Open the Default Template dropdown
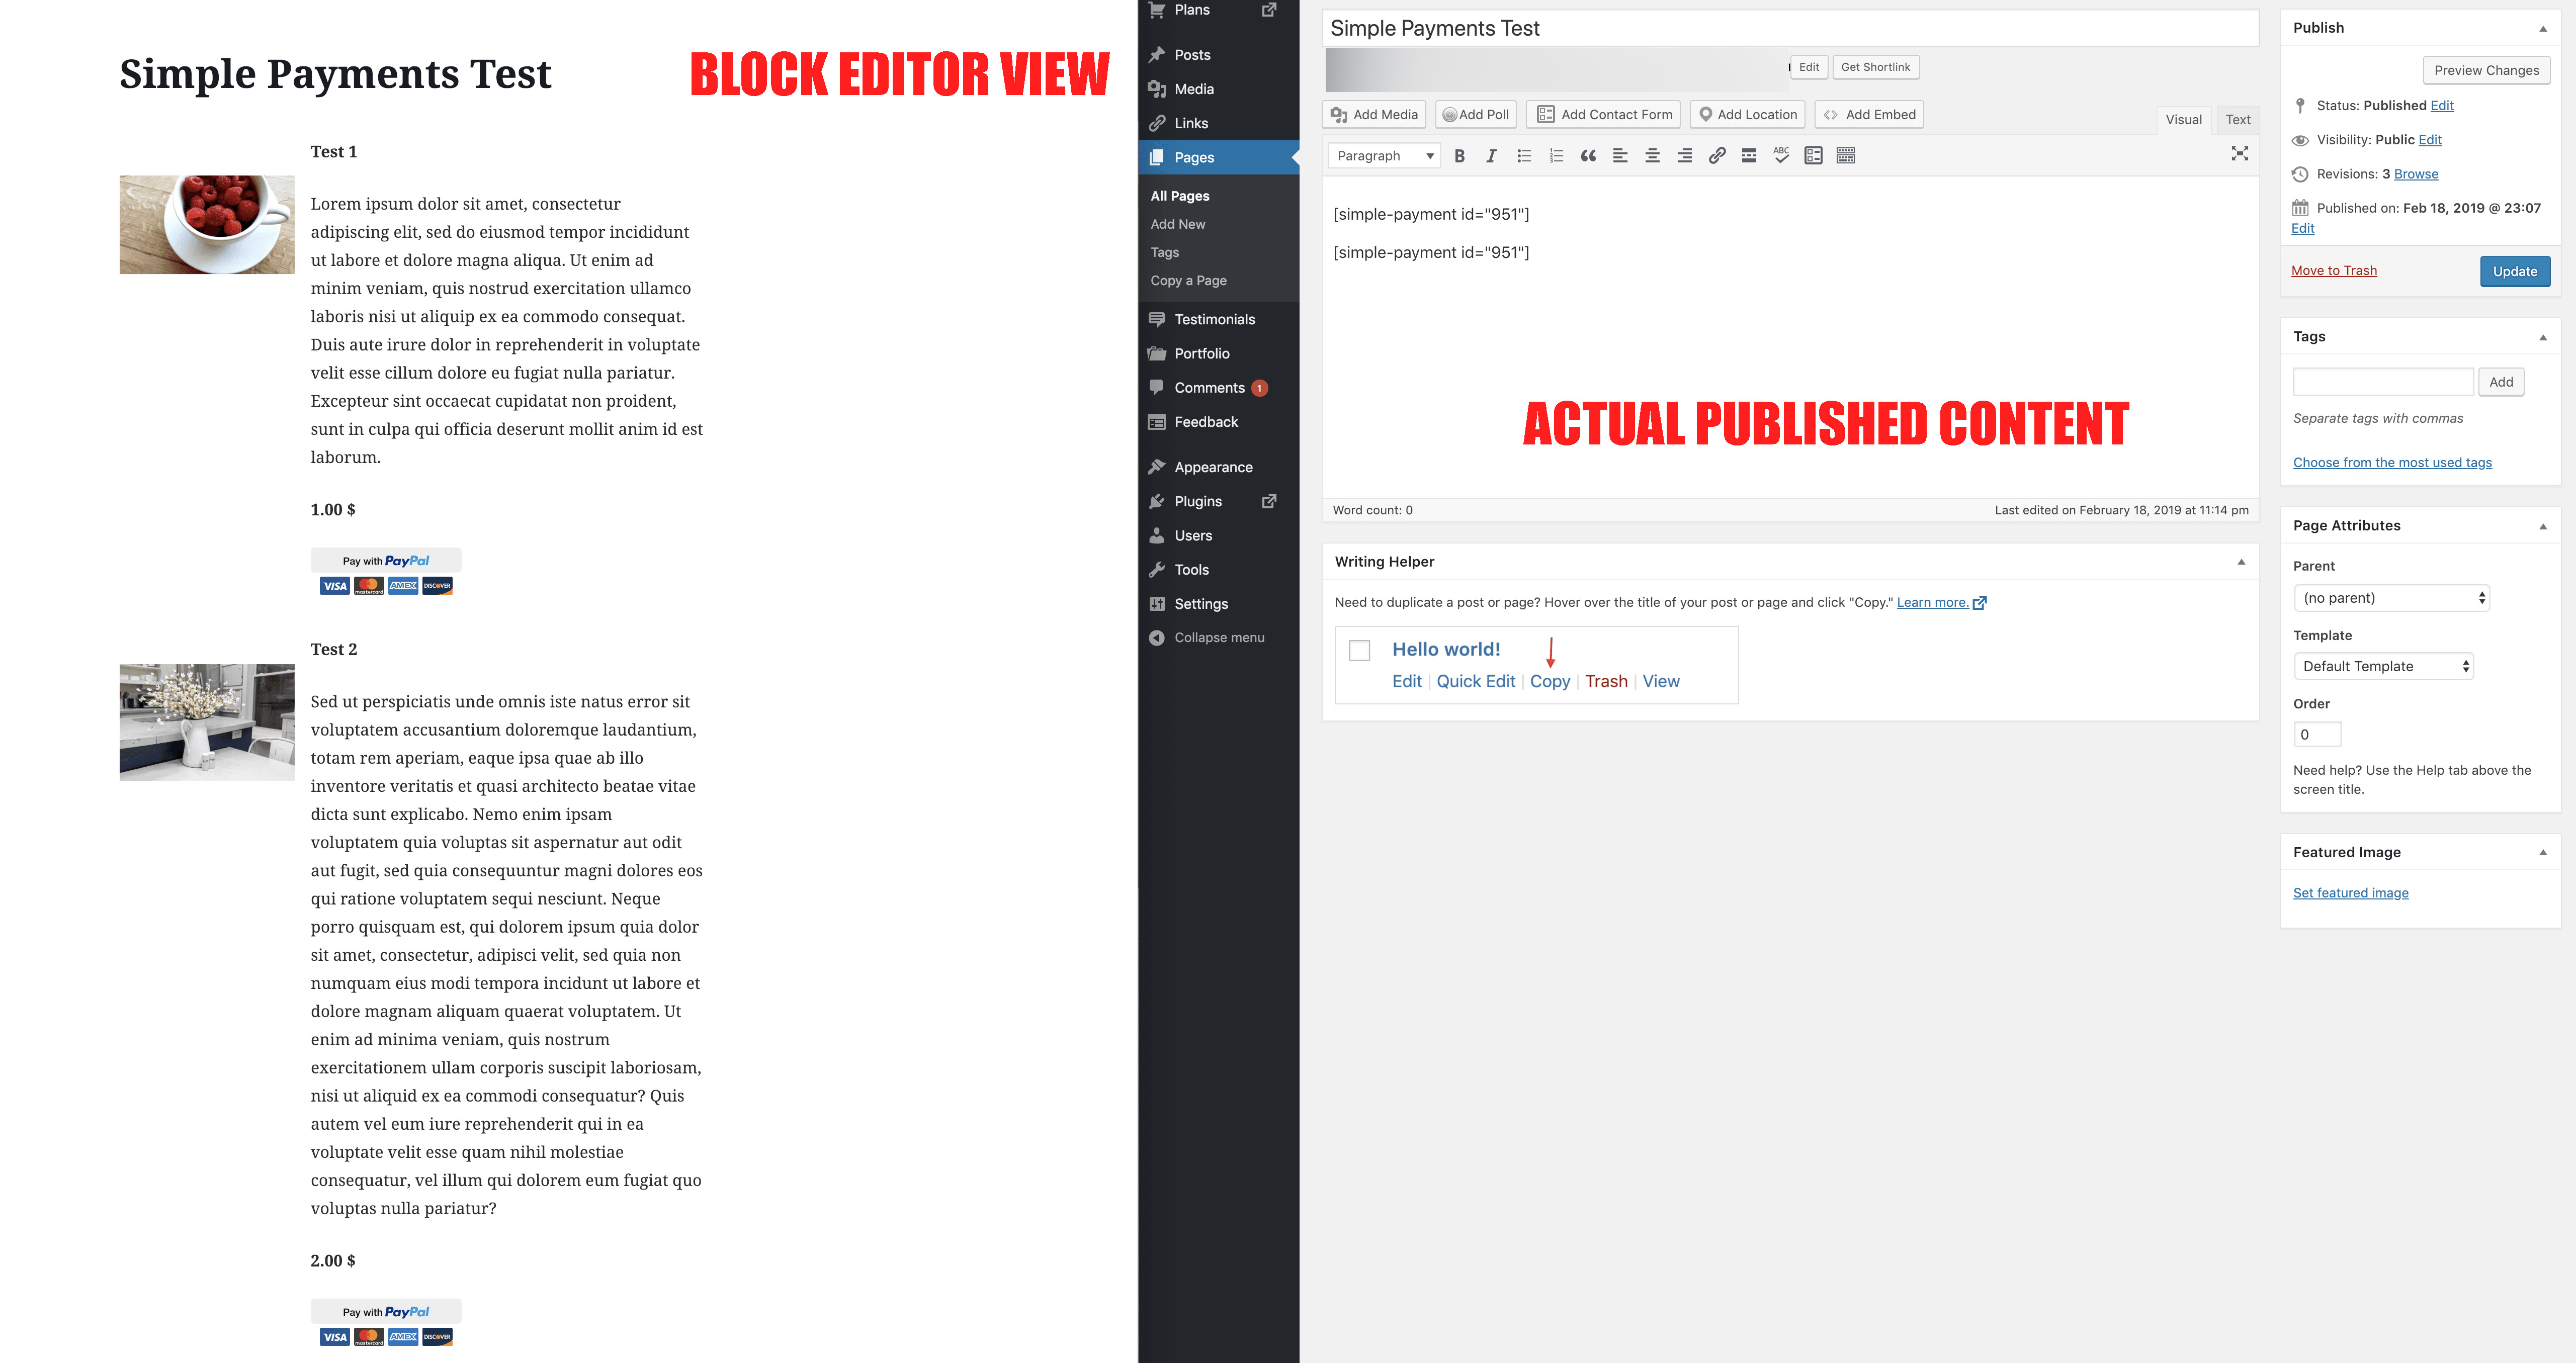The image size is (2576, 1363). 2383,667
